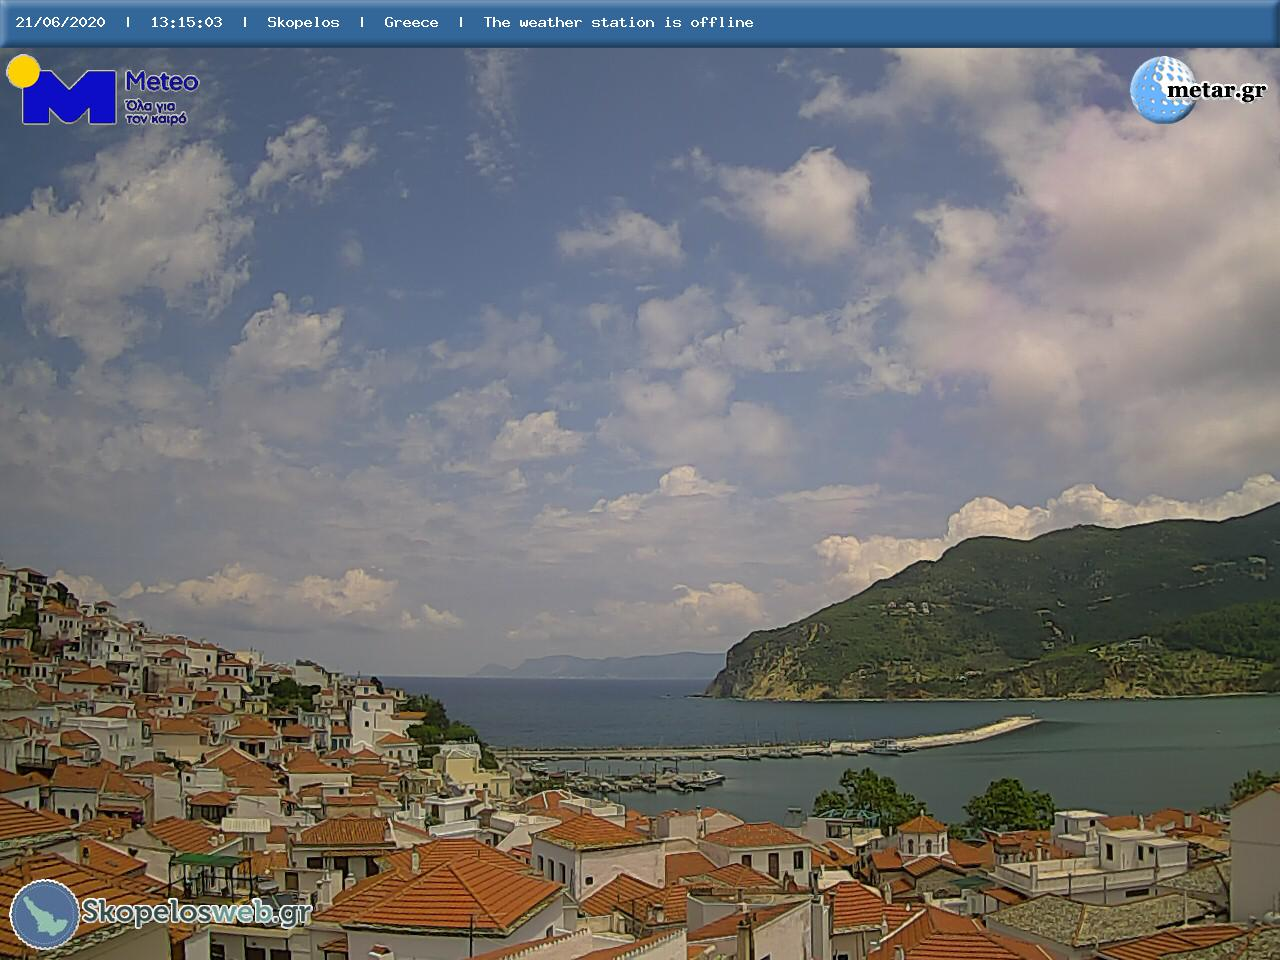This screenshot has height=960, width=1280.
Task: Click the Skopelosweb.gr island map icon
Action: pyautogui.click(x=44, y=914)
